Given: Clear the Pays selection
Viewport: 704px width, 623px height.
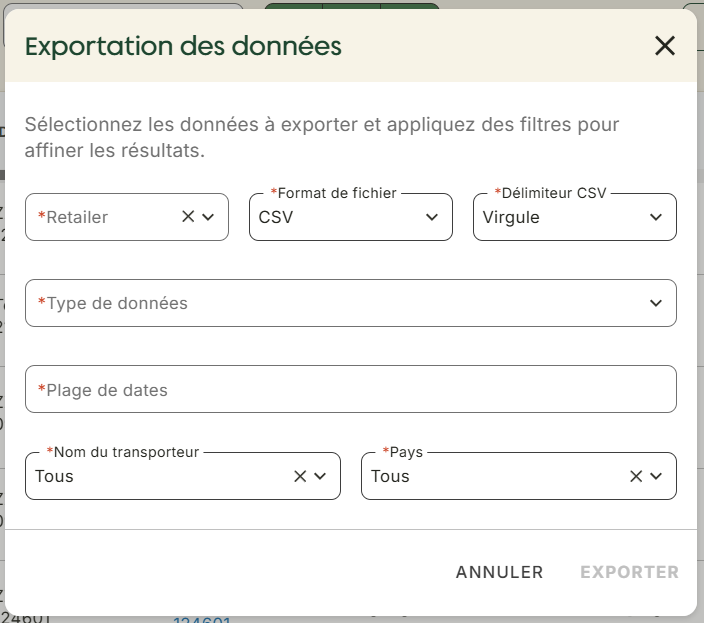Looking at the screenshot, I should tap(636, 476).
